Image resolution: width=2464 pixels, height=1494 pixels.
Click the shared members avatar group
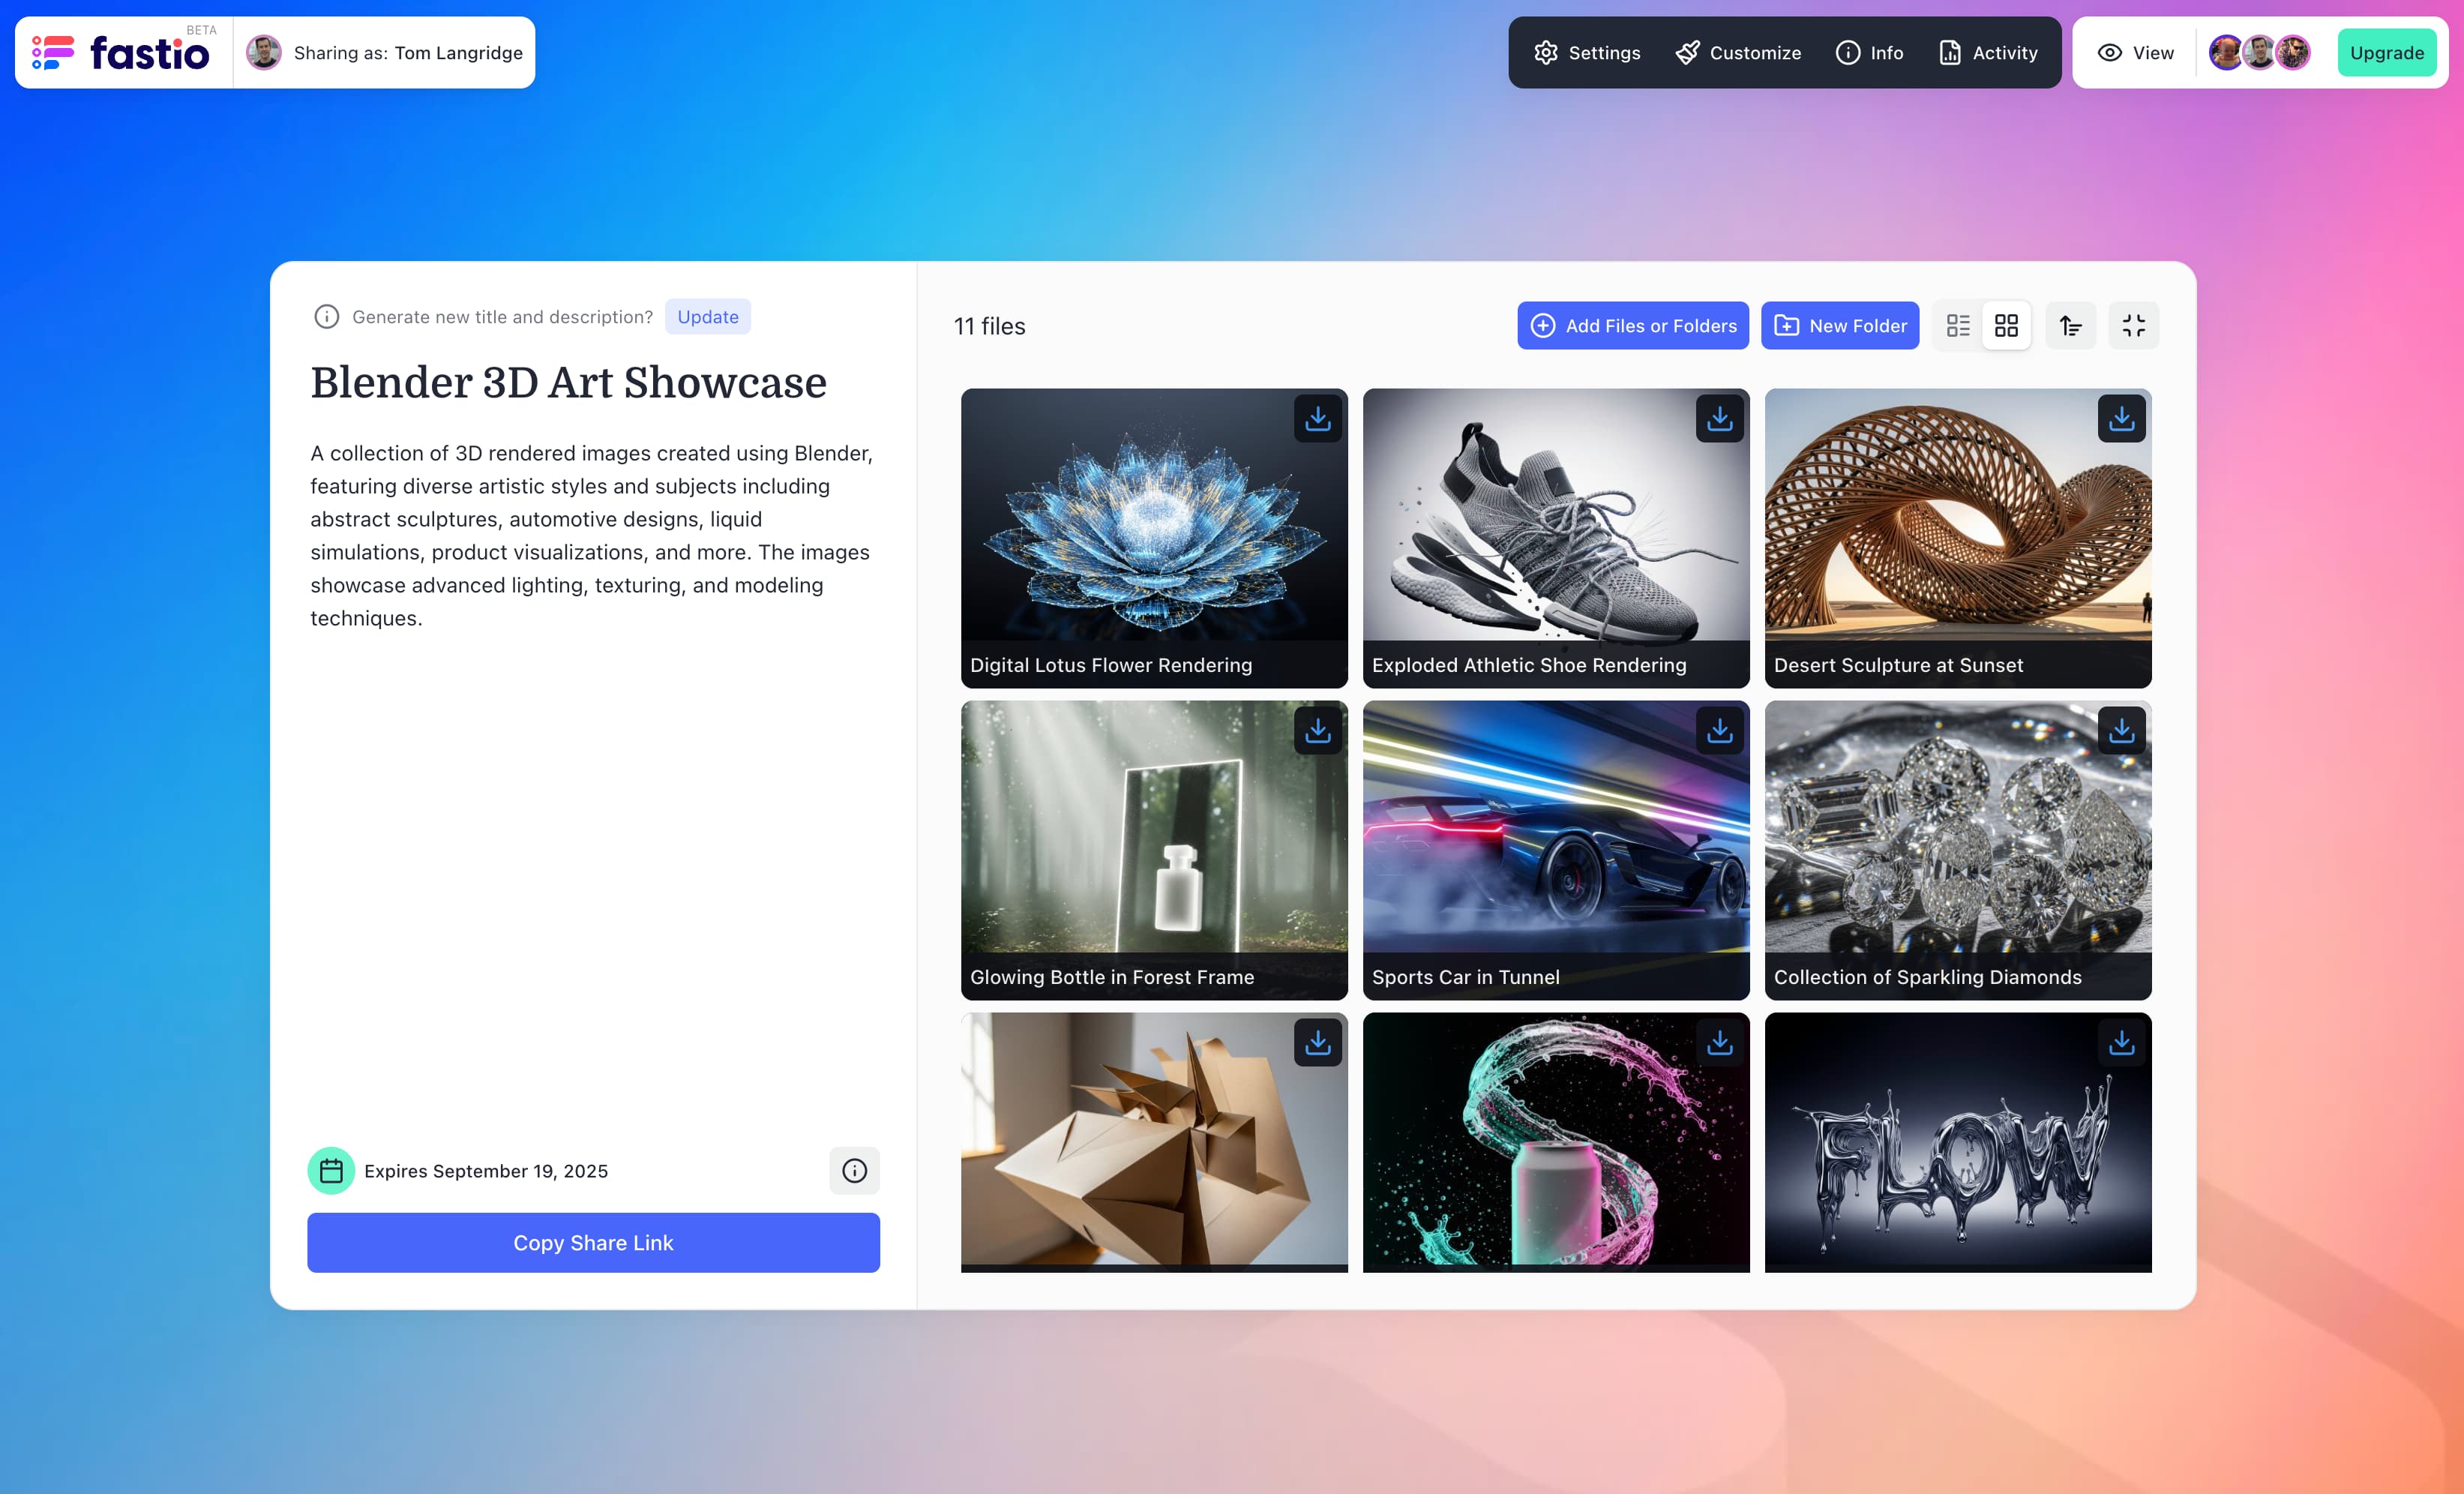[2260, 53]
